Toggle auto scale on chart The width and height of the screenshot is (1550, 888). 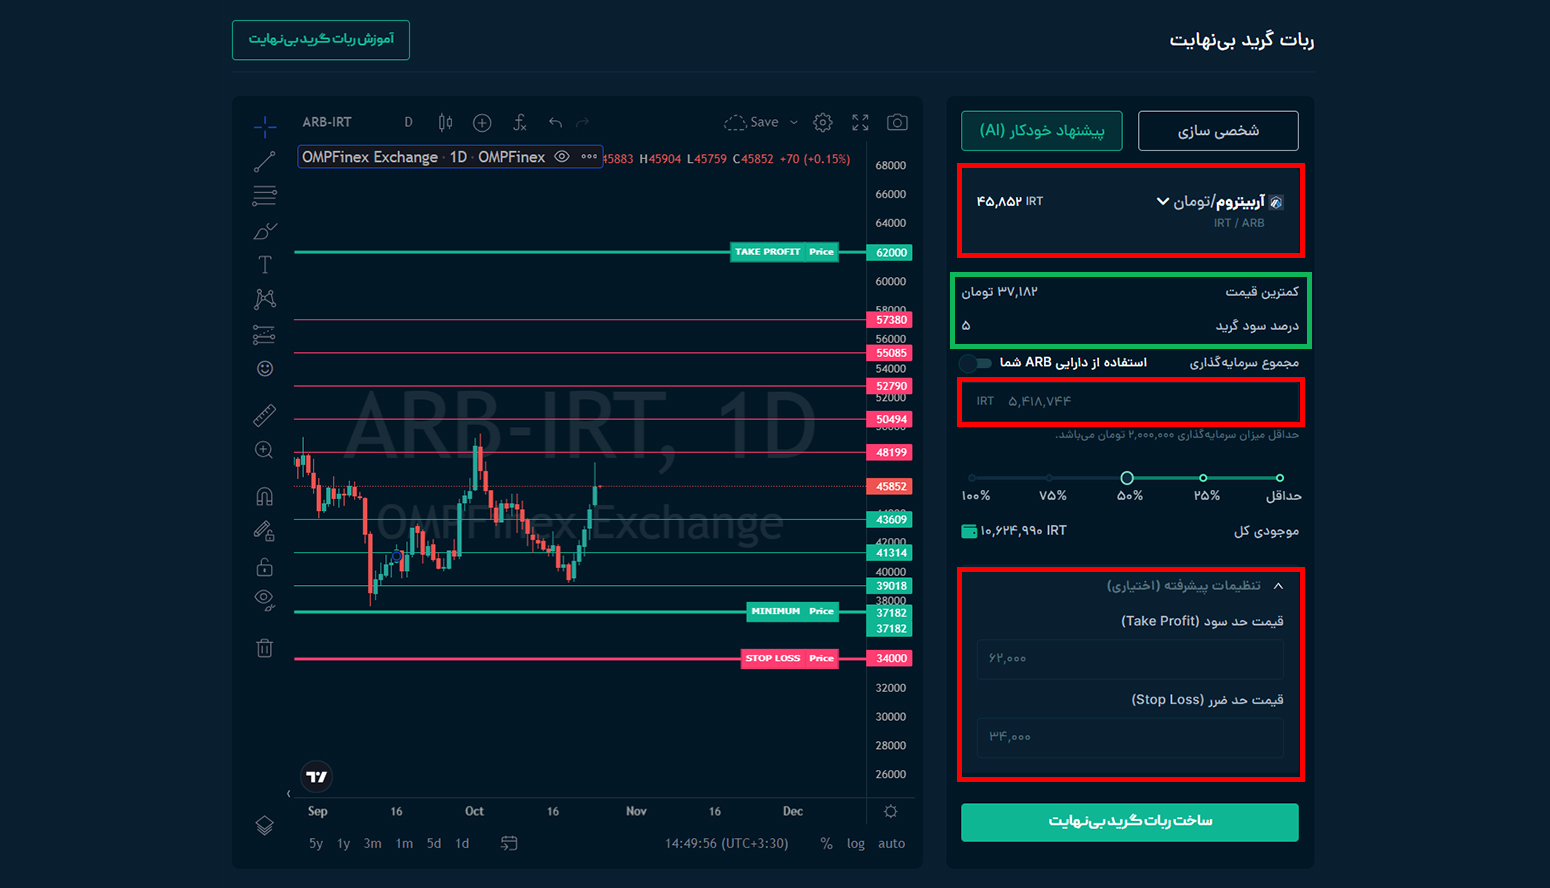pyautogui.click(x=891, y=843)
